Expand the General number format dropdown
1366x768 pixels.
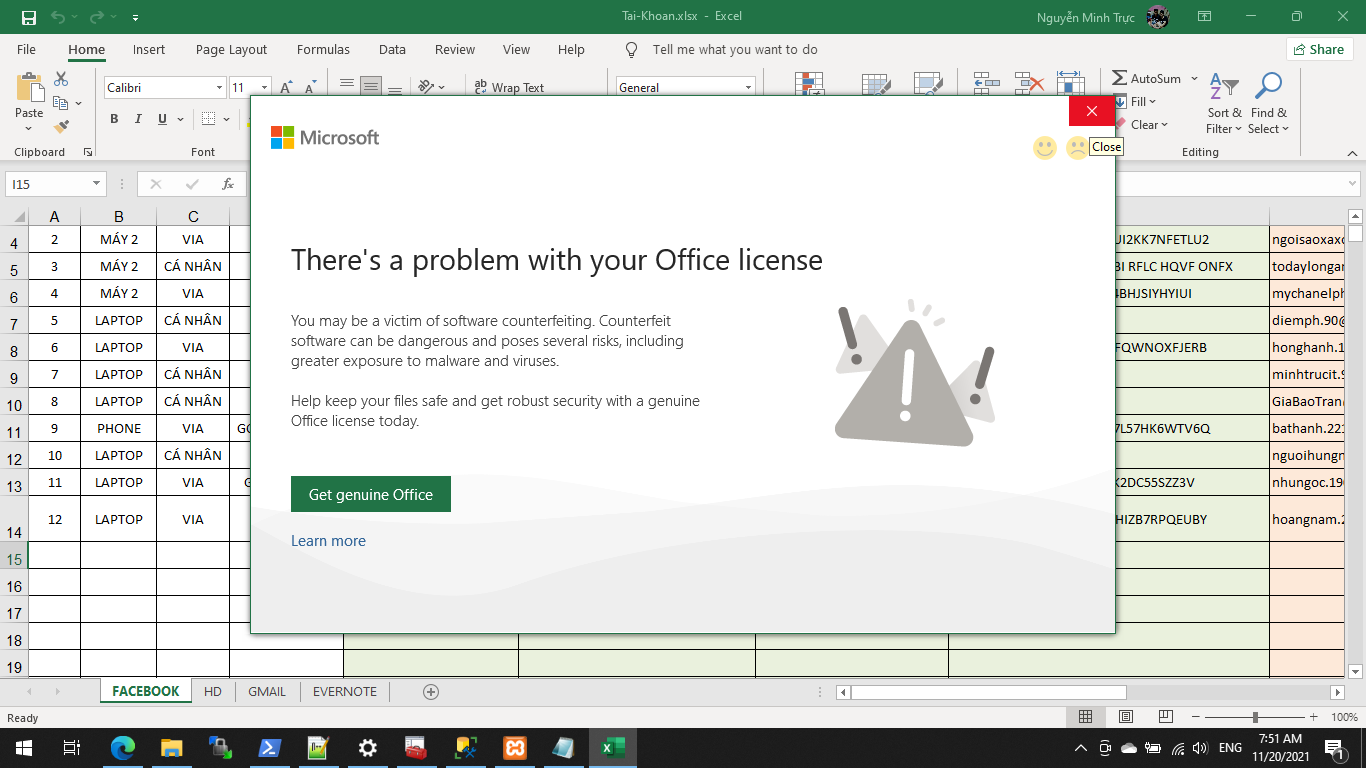747,88
